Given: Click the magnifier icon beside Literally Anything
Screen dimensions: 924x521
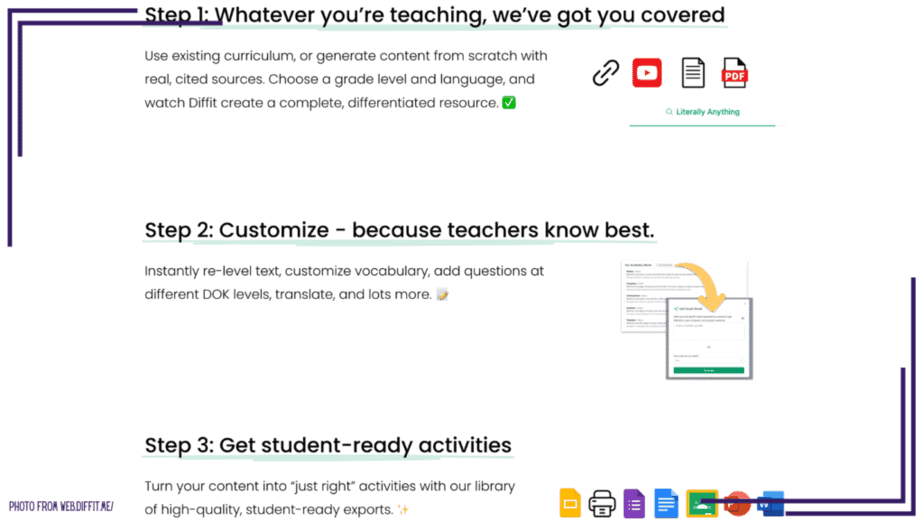Looking at the screenshot, I should 669,111.
